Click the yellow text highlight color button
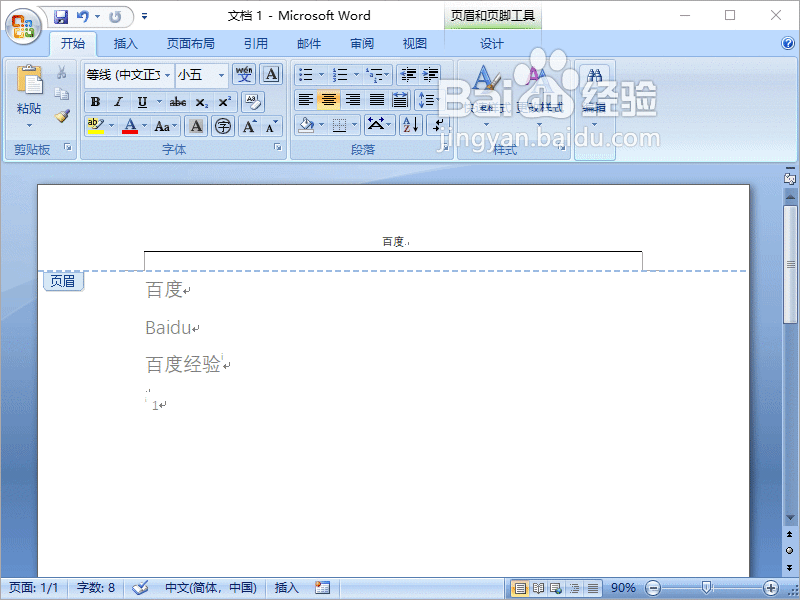Image resolution: width=800 pixels, height=600 pixels. click(95, 126)
